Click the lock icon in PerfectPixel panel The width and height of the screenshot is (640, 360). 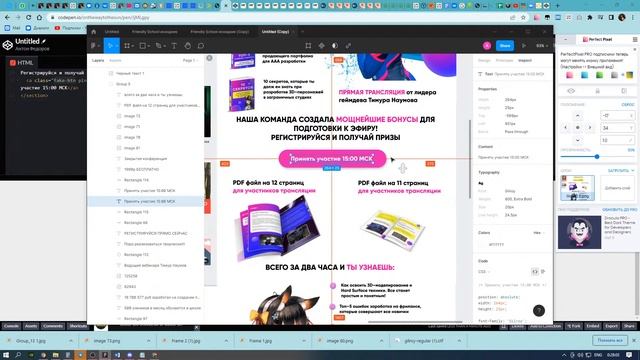[597, 91]
